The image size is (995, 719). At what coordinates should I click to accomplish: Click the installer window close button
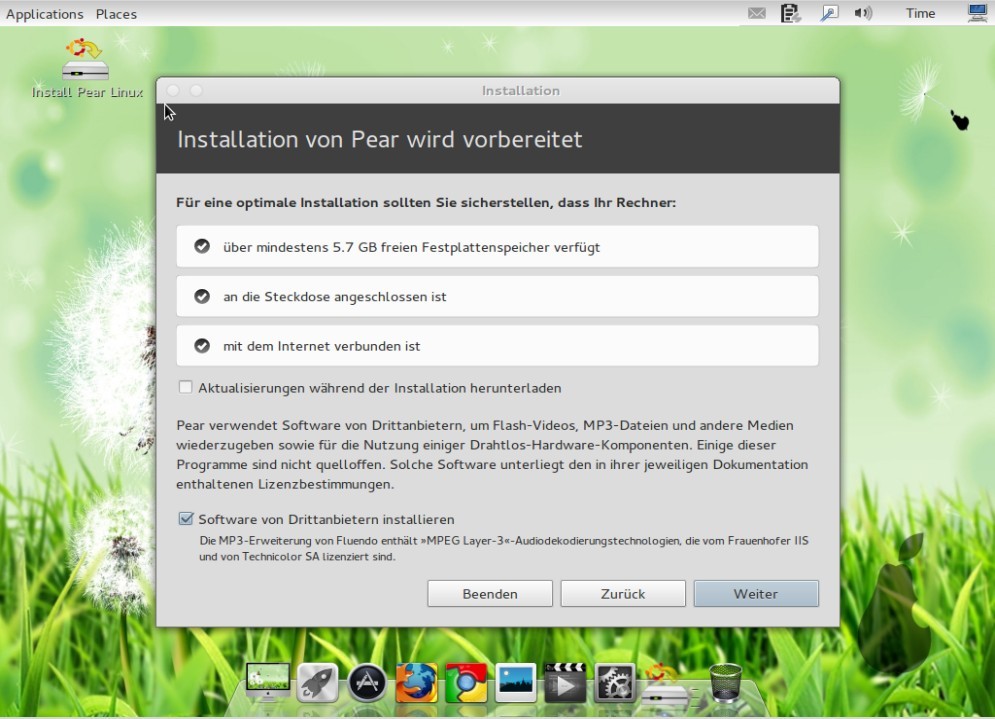point(173,91)
